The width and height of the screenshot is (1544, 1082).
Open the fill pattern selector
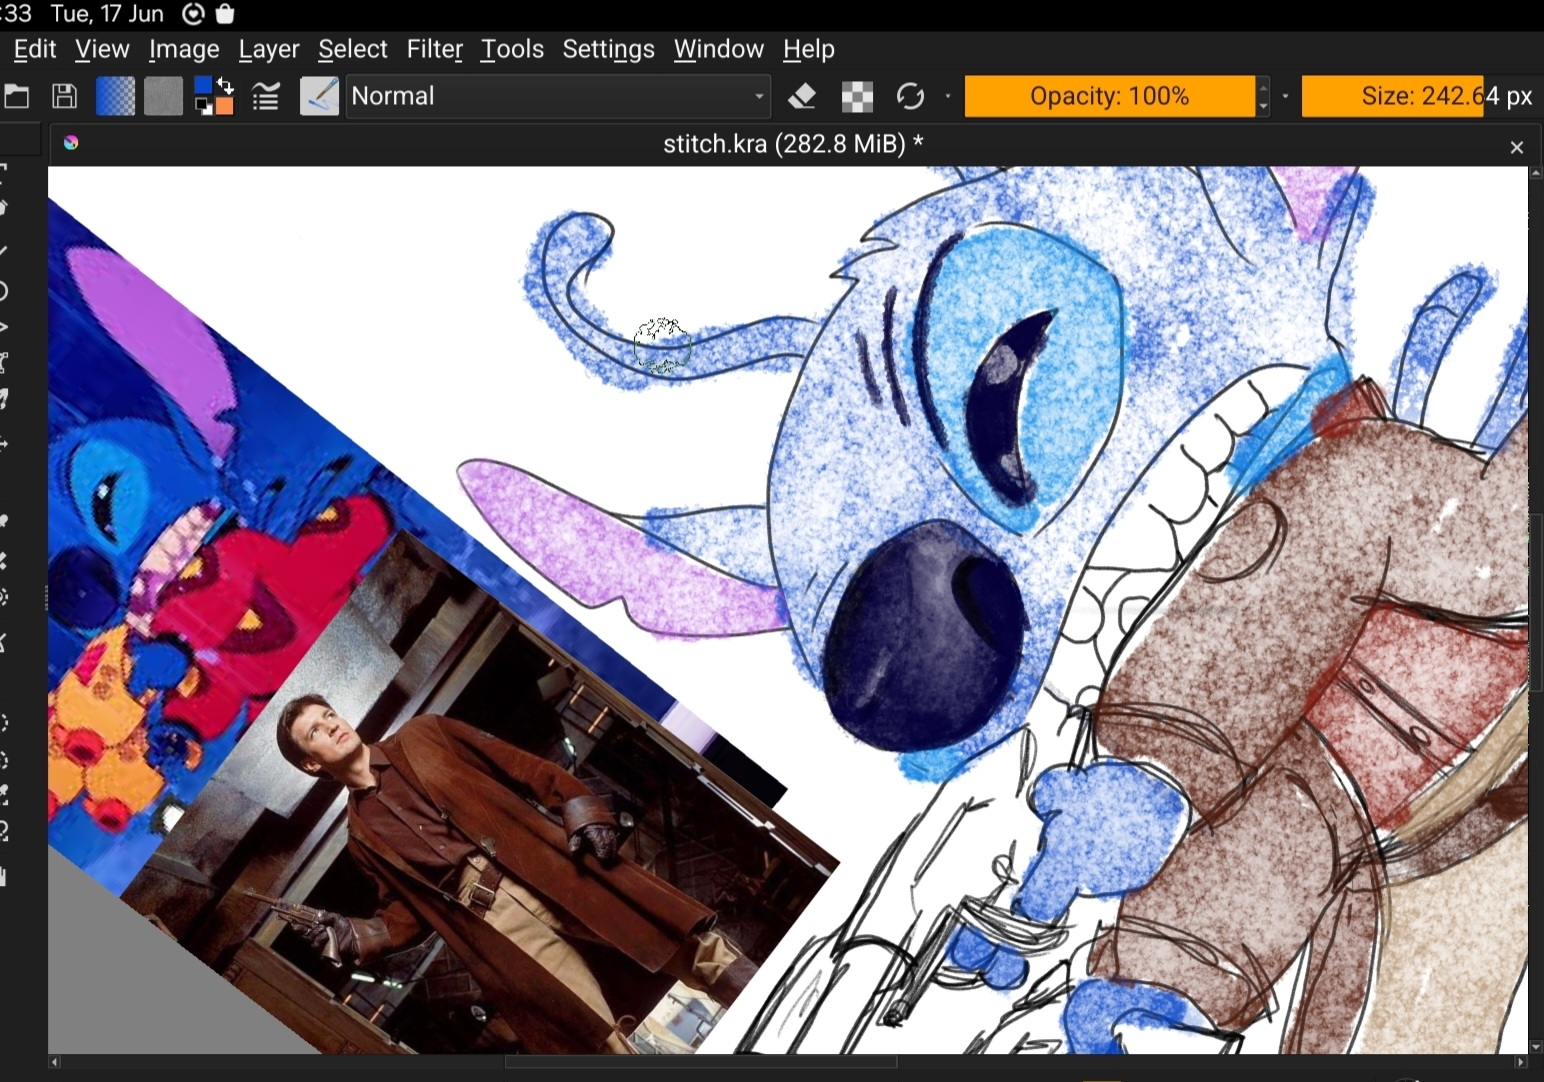click(163, 97)
